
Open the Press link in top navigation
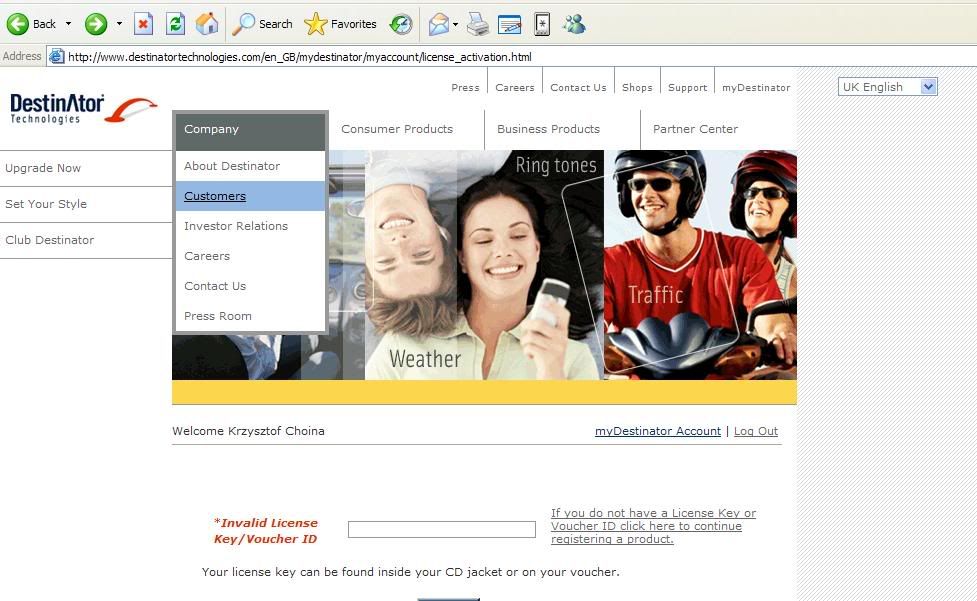[465, 88]
